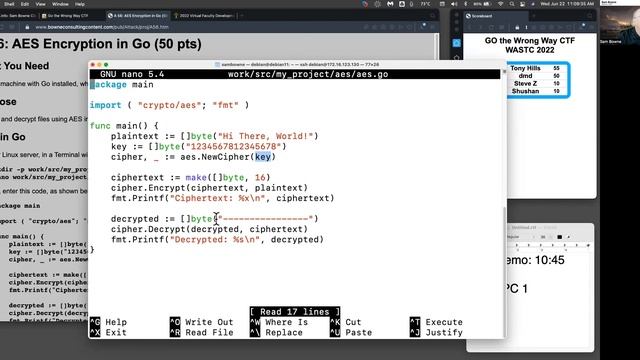Click the cipher.Encrypt line
The height and width of the screenshot is (360, 640).
(x=209, y=188)
